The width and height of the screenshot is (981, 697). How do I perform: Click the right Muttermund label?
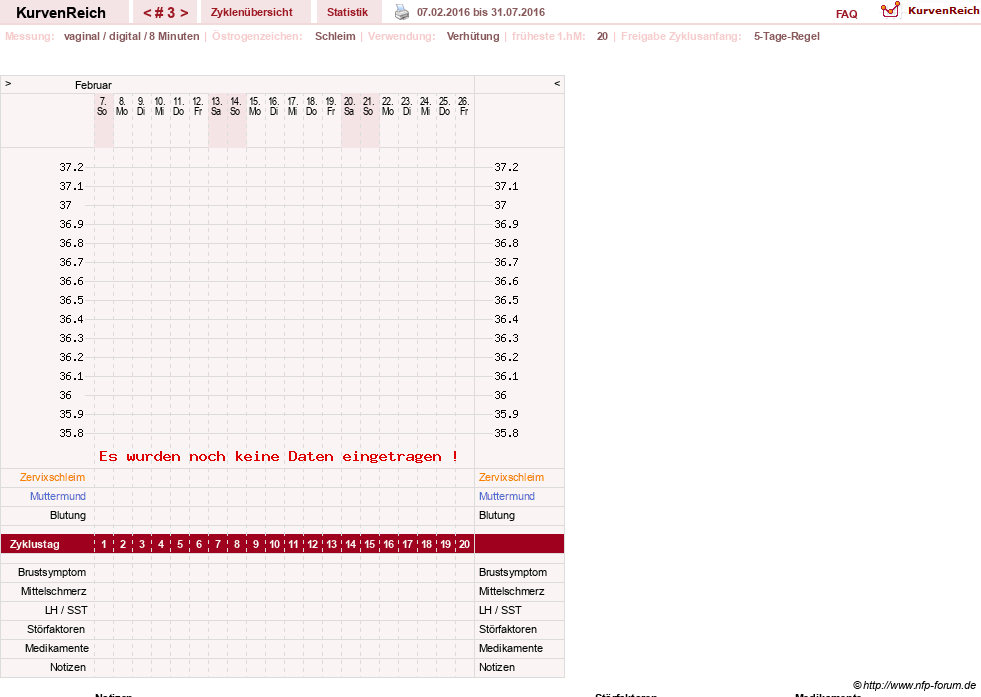coord(507,496)
